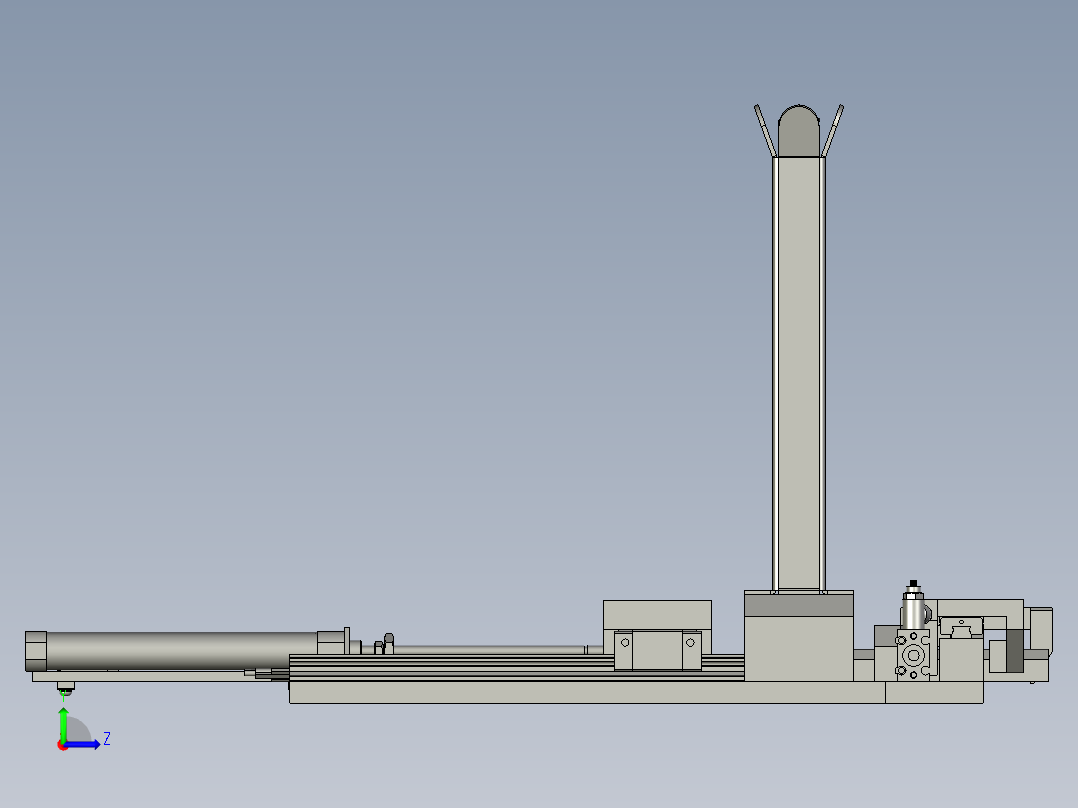Select the dark gray band at the column base
Viewport: 1078px width, 808px height.
tap(799, 605)
